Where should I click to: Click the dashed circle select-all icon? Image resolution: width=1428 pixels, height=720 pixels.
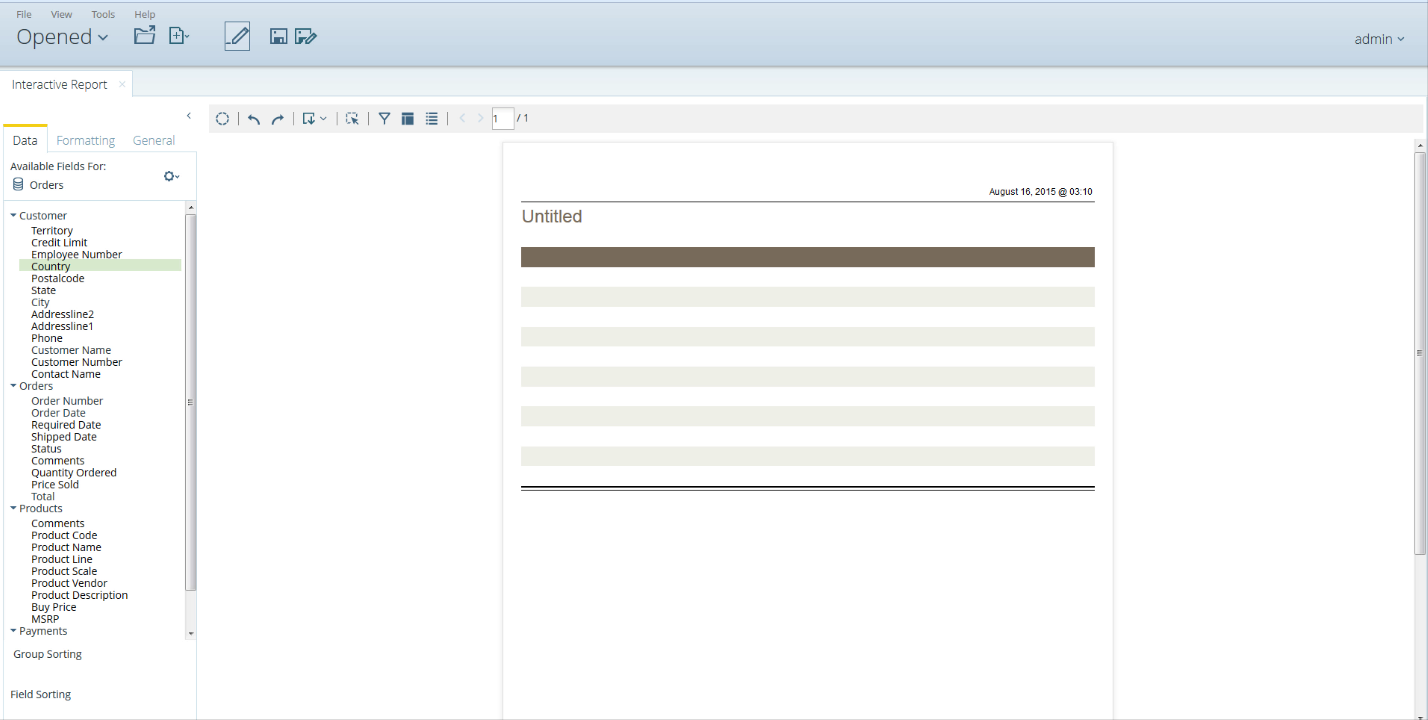[223, 118]
